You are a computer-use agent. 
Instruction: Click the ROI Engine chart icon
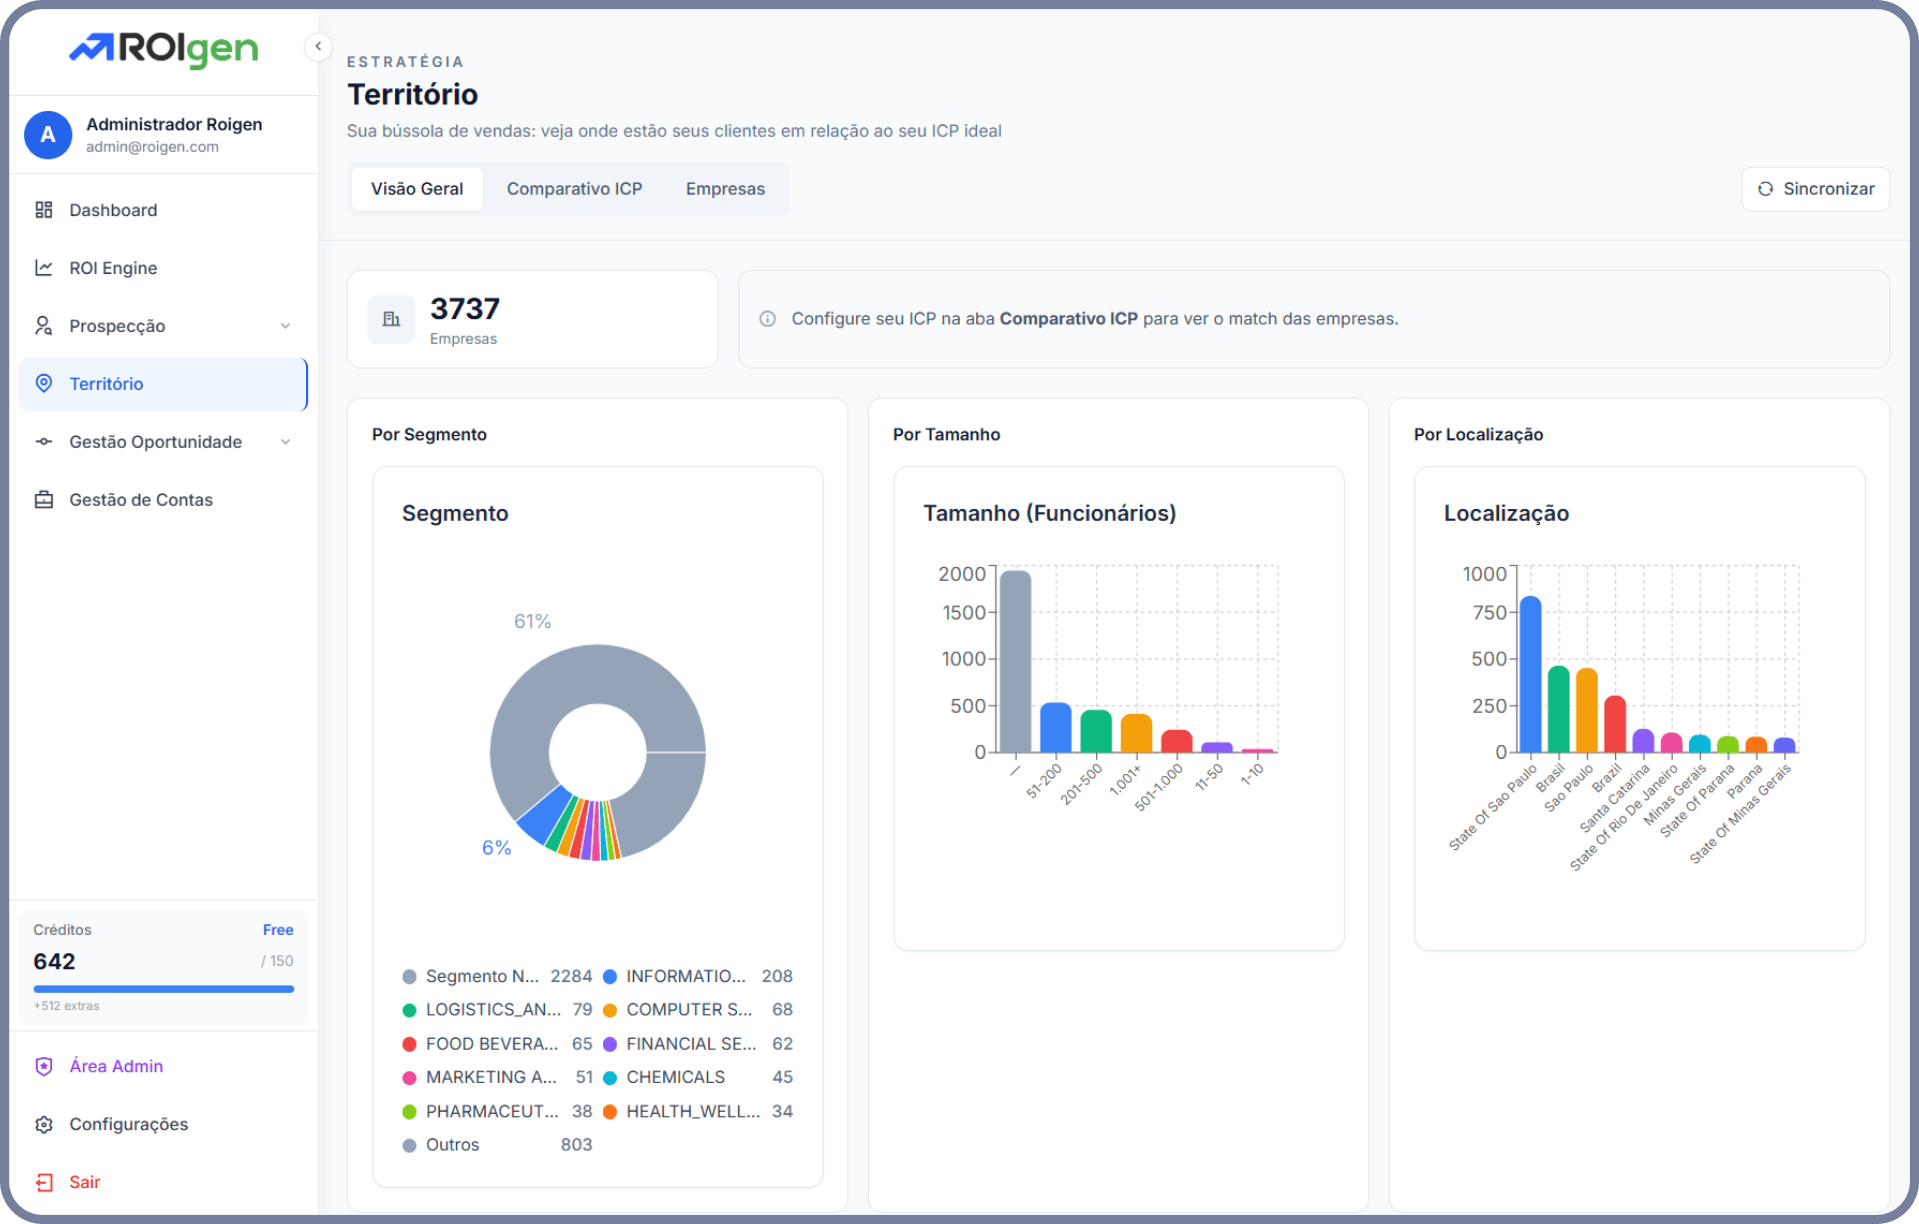pos(44,268)
